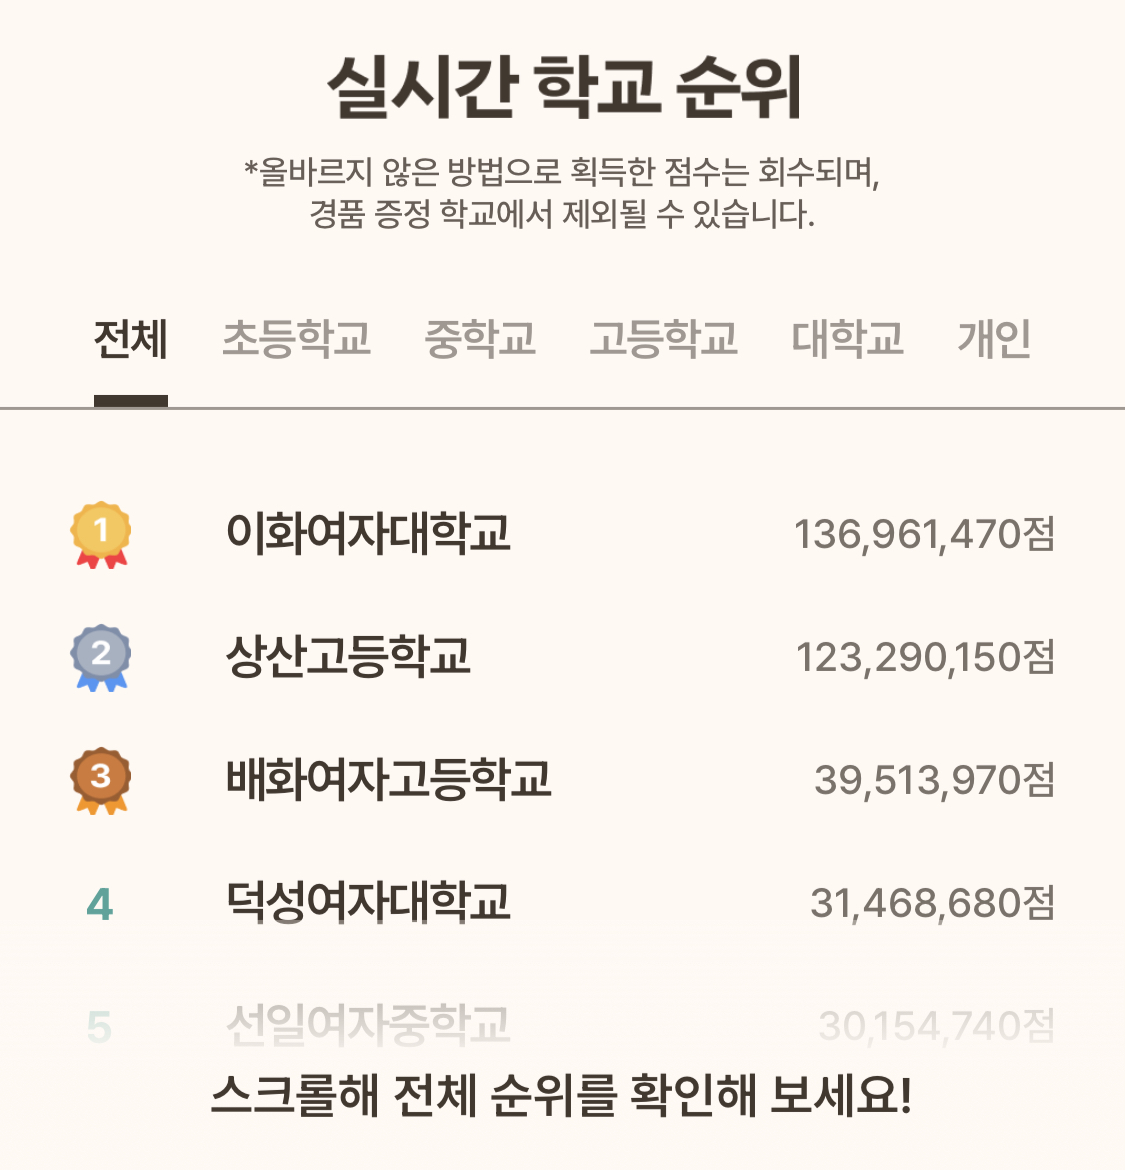Open the 이화여자대학교 ranking entry
Image resolution: width=1125 pixels, height=1170 pixels.
click(368, 533)
